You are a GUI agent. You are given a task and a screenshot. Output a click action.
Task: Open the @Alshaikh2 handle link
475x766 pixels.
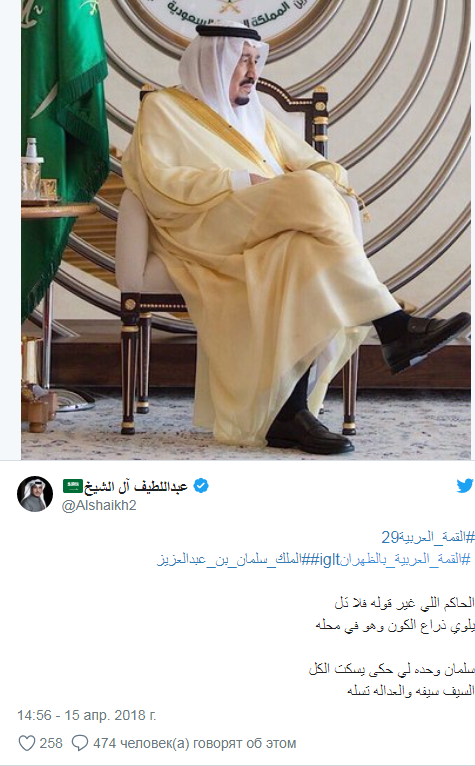(x=99, y=505)
